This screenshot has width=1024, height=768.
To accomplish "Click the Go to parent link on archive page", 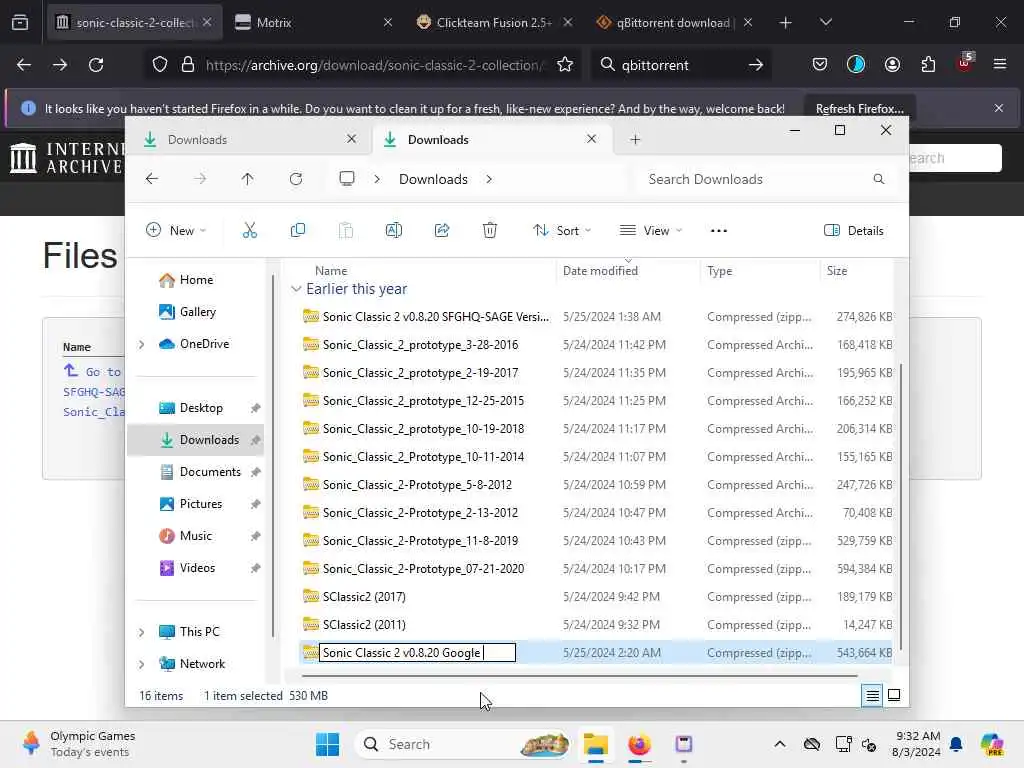I will coord(93,371).
